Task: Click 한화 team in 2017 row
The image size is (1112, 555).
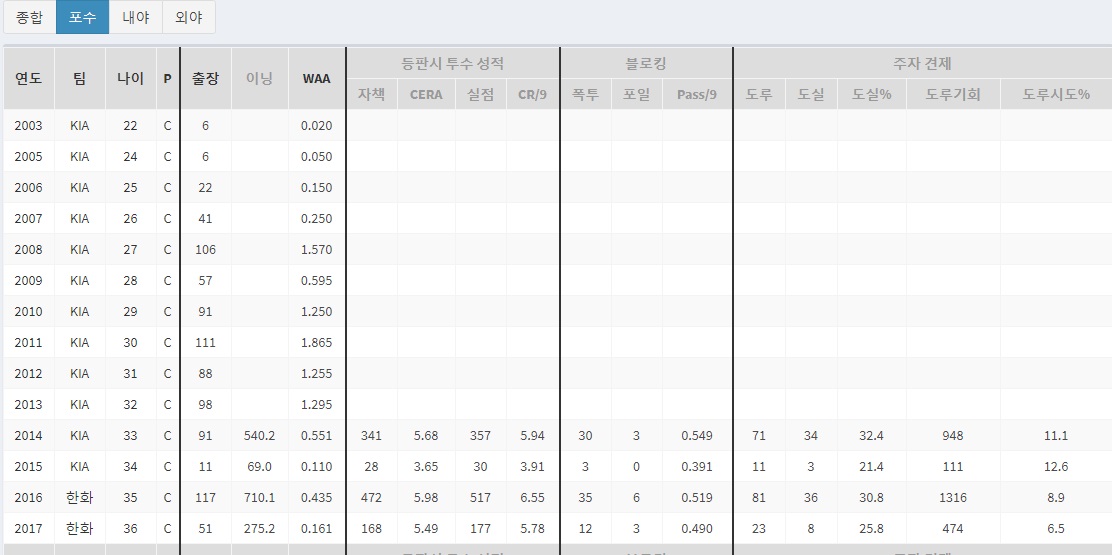Action: click(79, 529)
